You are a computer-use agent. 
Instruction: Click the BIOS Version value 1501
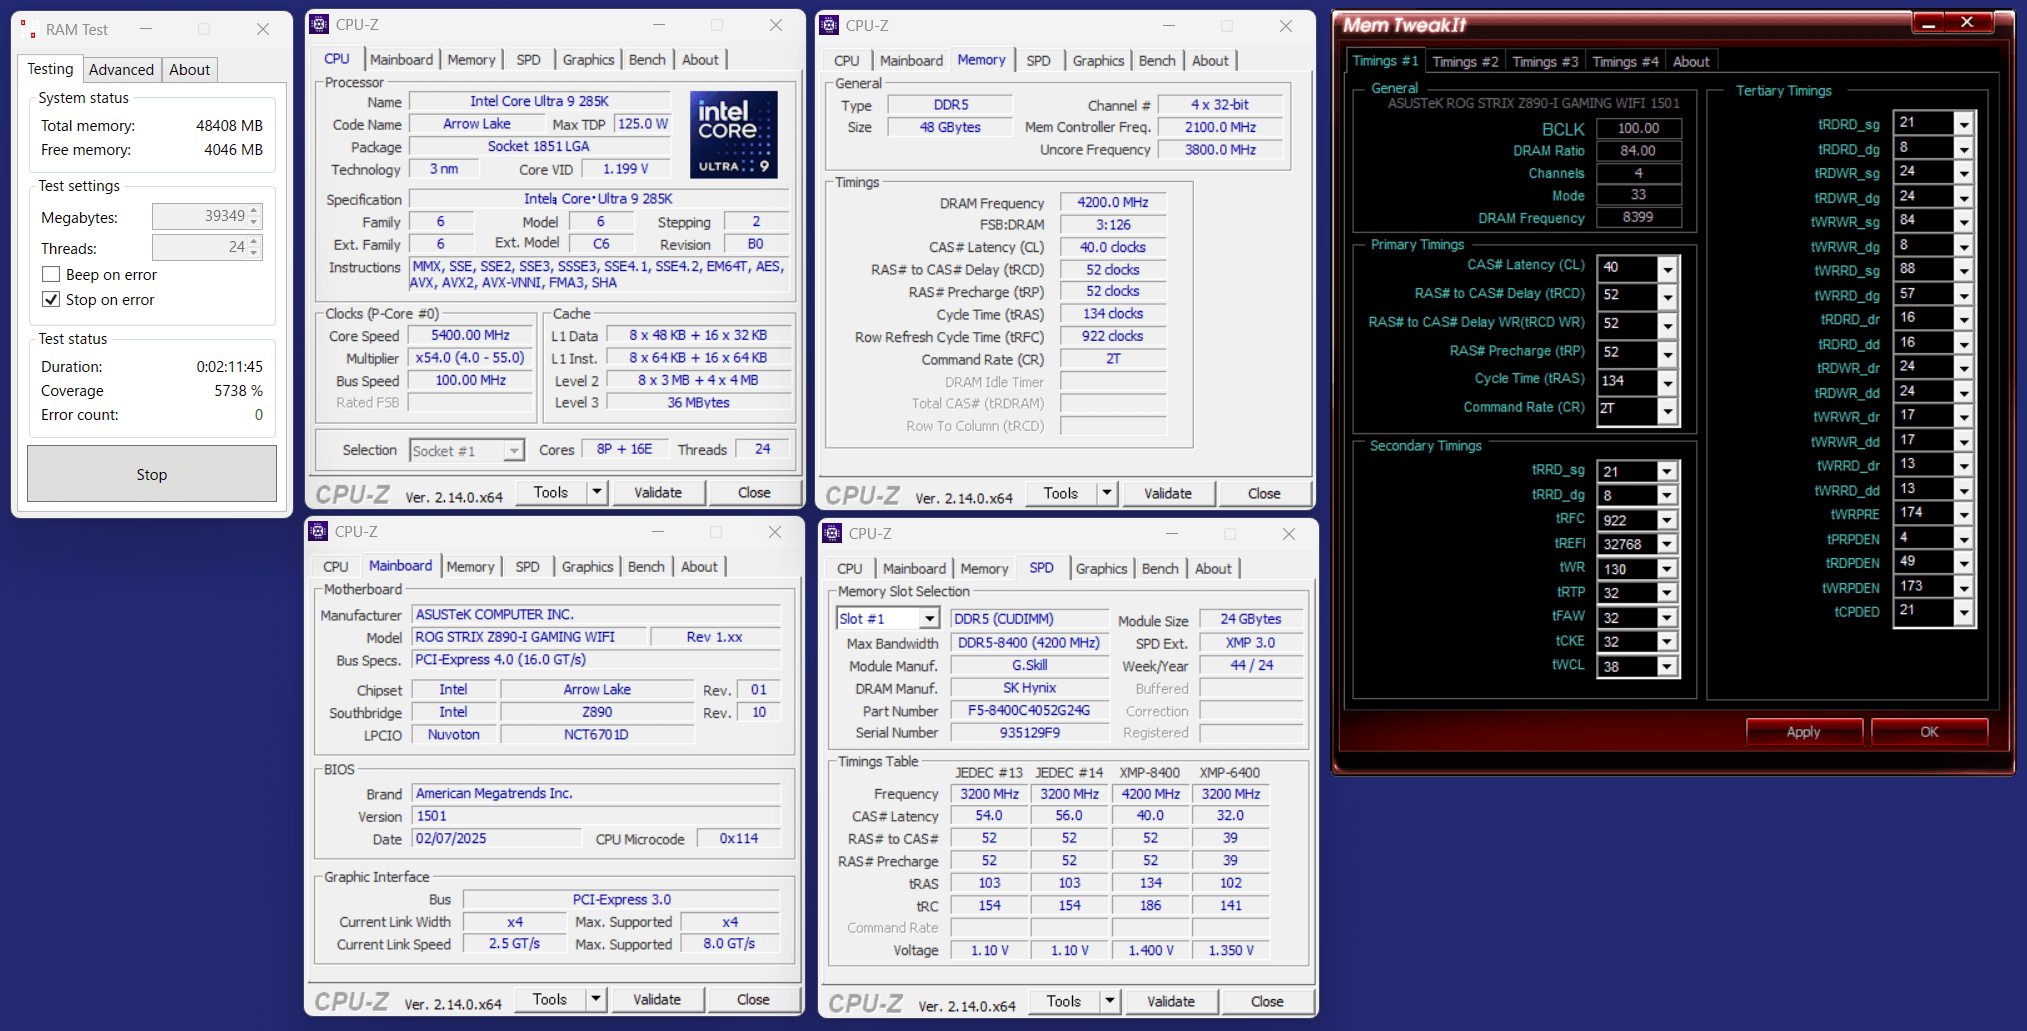click(596, 816)
